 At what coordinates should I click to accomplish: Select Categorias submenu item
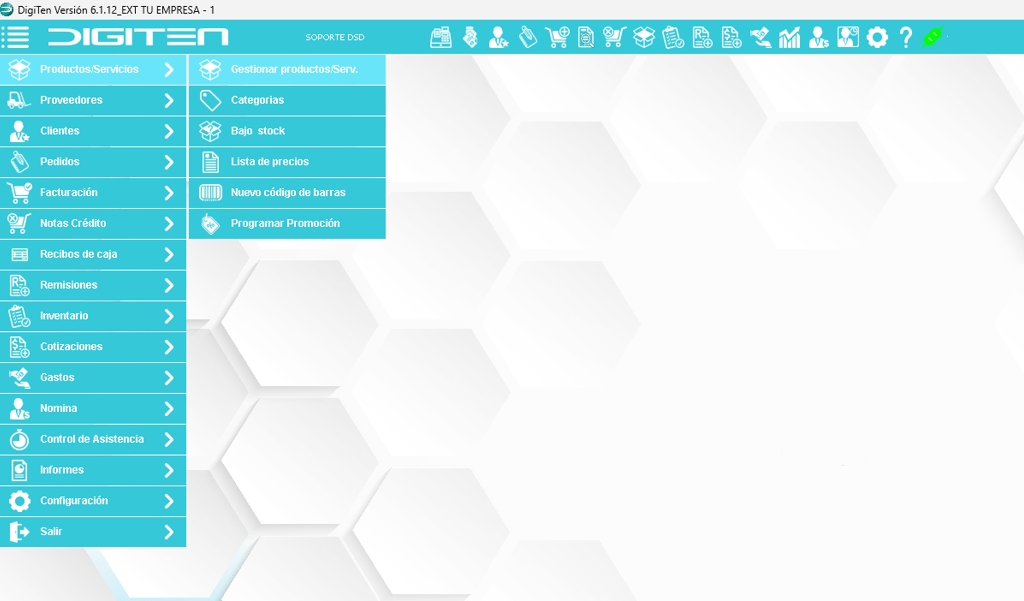pos(287,100)
